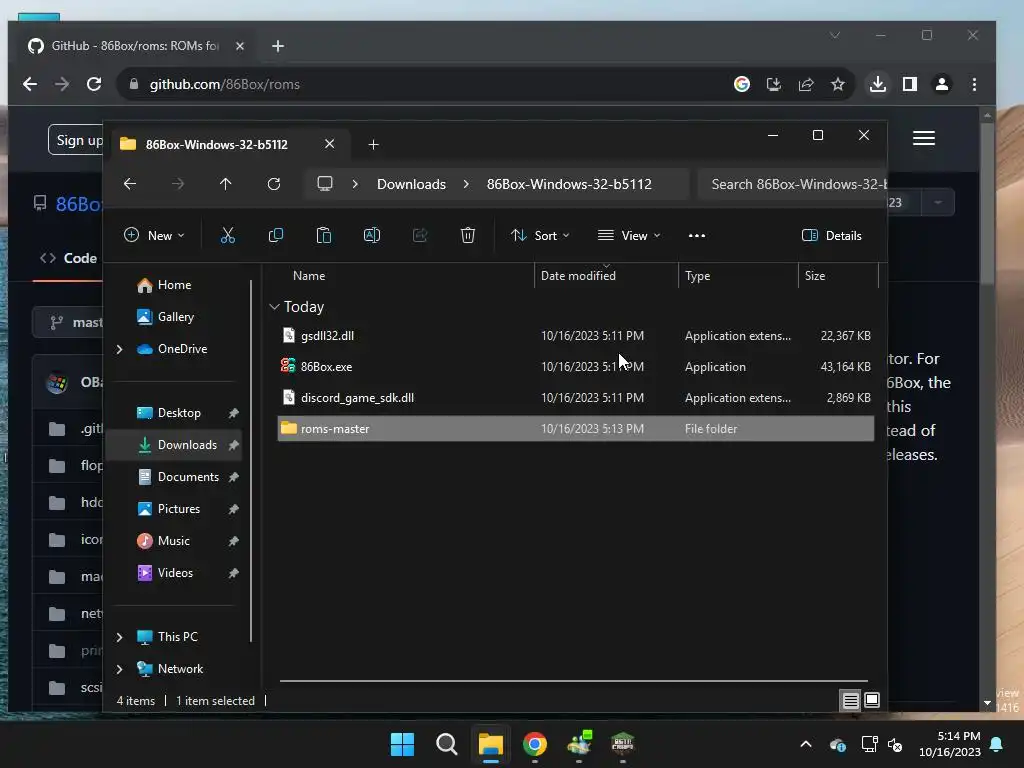Bookmark this page with star icon
Viewport: 1024px width, 768px height.
click(x=838, y=84)
